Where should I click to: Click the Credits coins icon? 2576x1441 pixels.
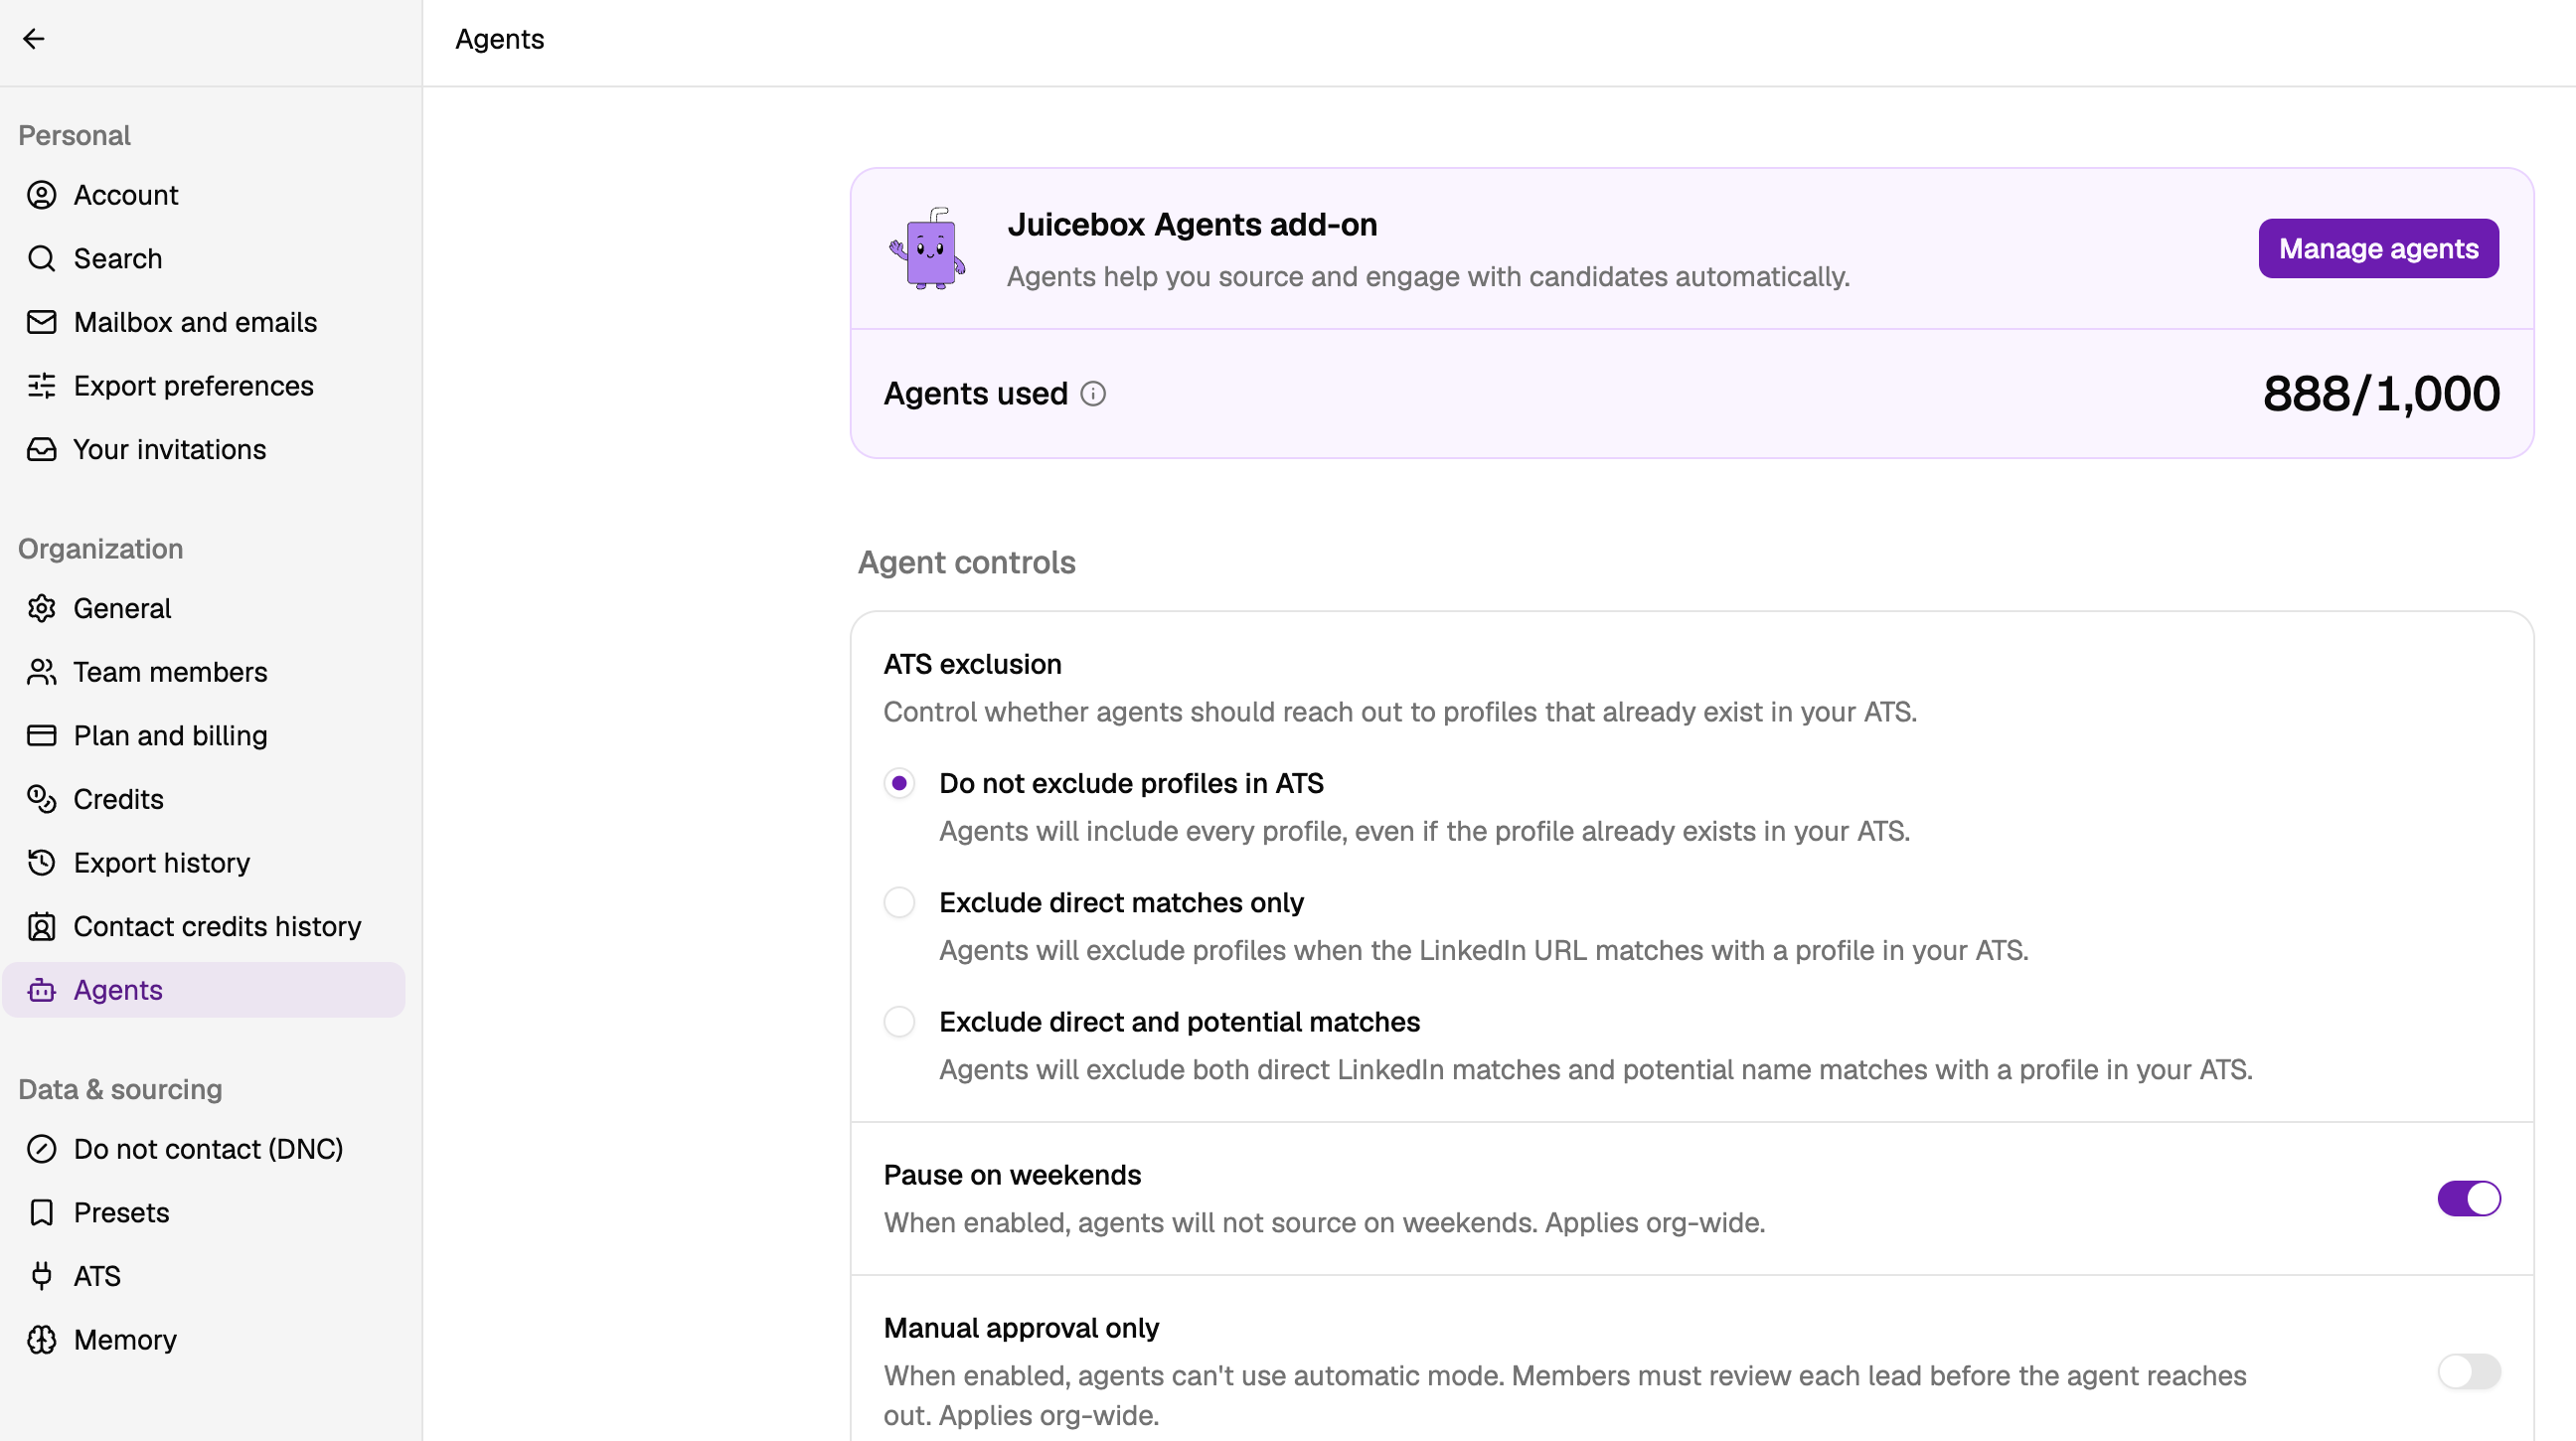click(41, 800)
